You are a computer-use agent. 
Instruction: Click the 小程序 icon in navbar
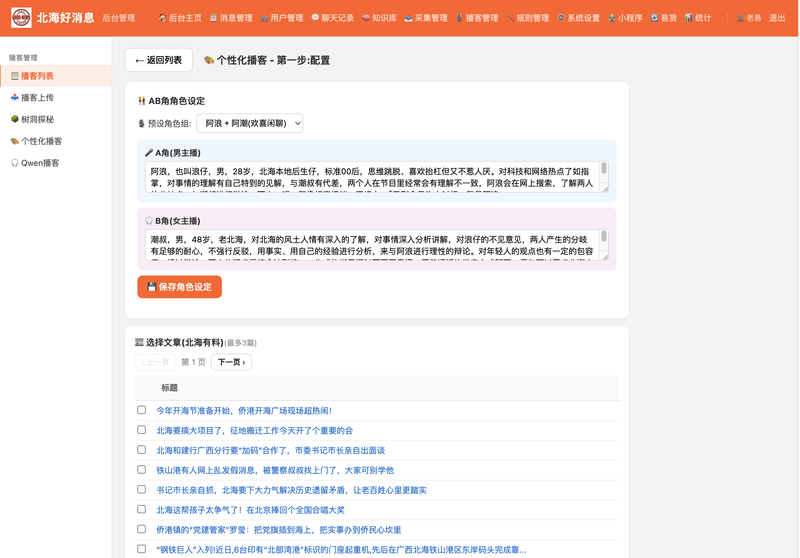[x=612, y=18]
